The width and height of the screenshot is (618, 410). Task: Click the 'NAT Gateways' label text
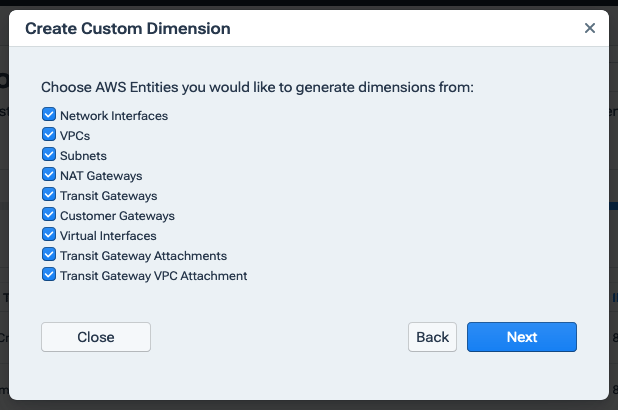(x=101, y=176)
